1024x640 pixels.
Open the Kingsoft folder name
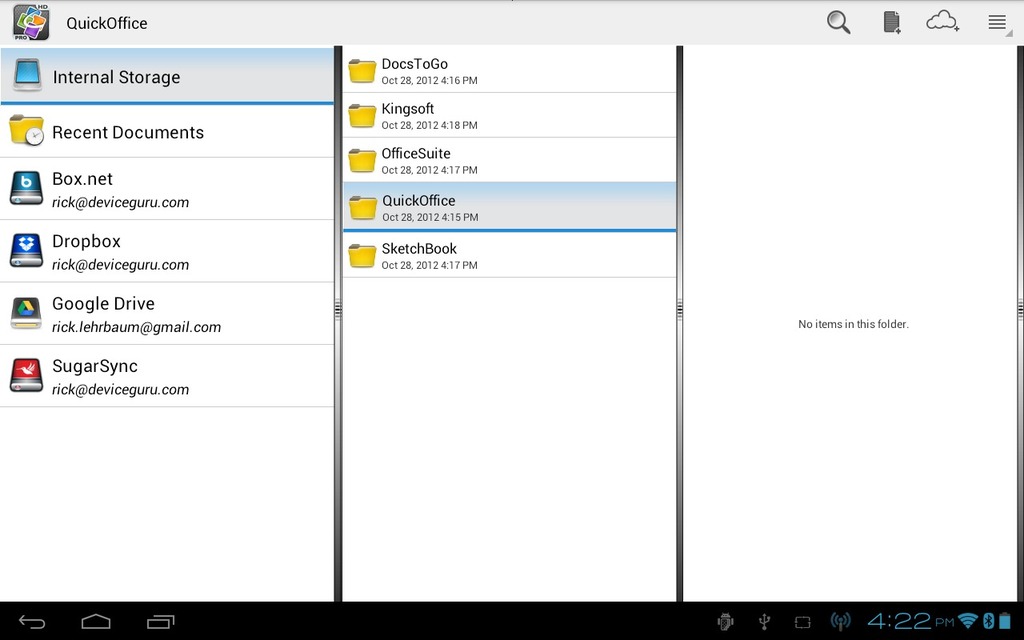(408, 109)
